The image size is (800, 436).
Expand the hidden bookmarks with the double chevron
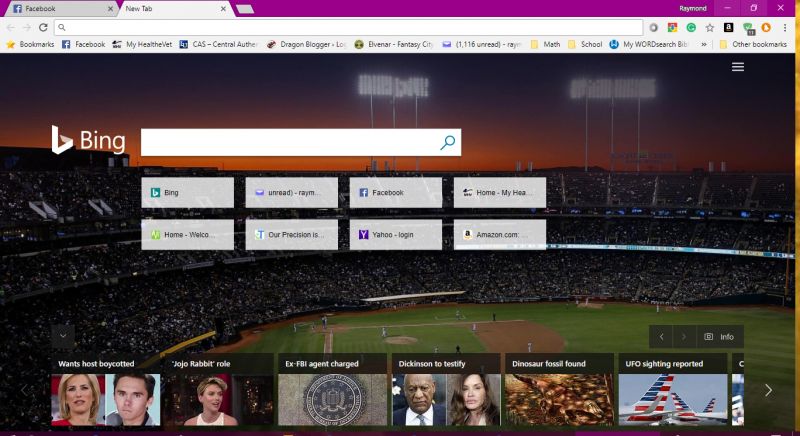[704, 44]
